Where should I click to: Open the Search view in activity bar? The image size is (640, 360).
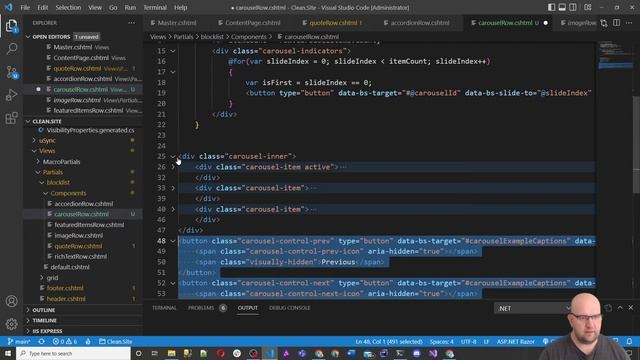point(11,49)
